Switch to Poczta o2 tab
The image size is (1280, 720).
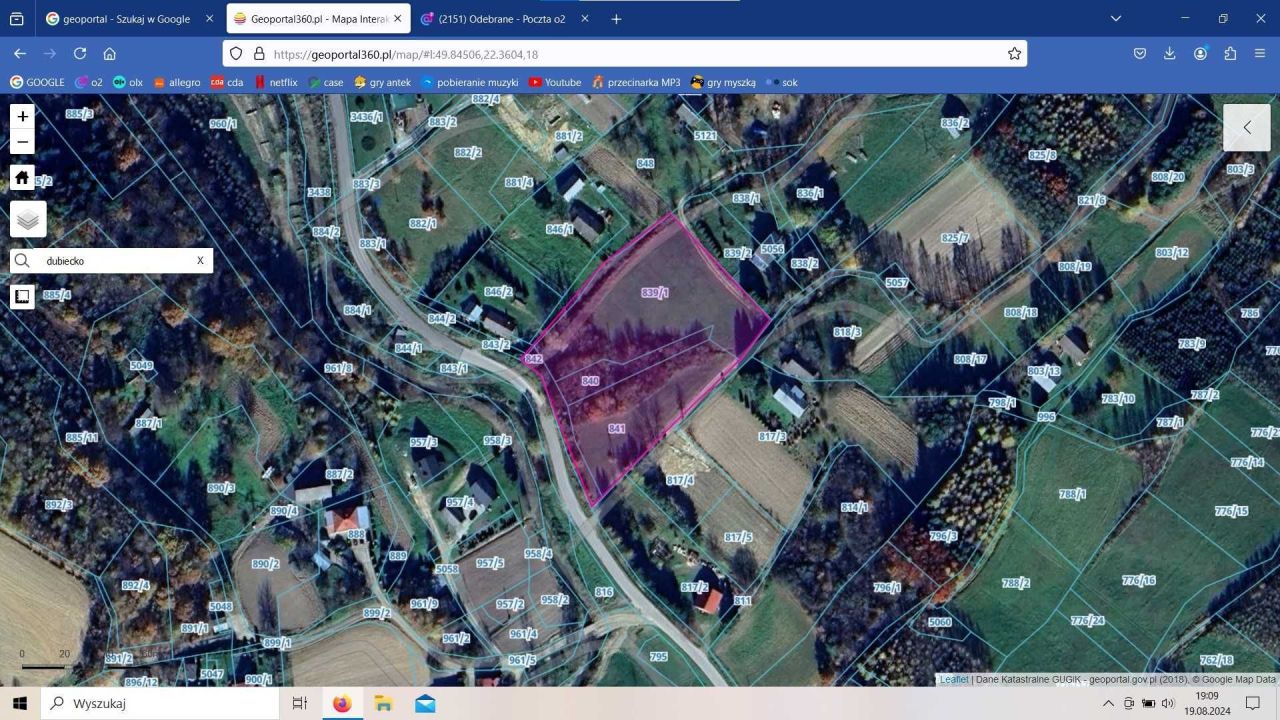point(500,19)
